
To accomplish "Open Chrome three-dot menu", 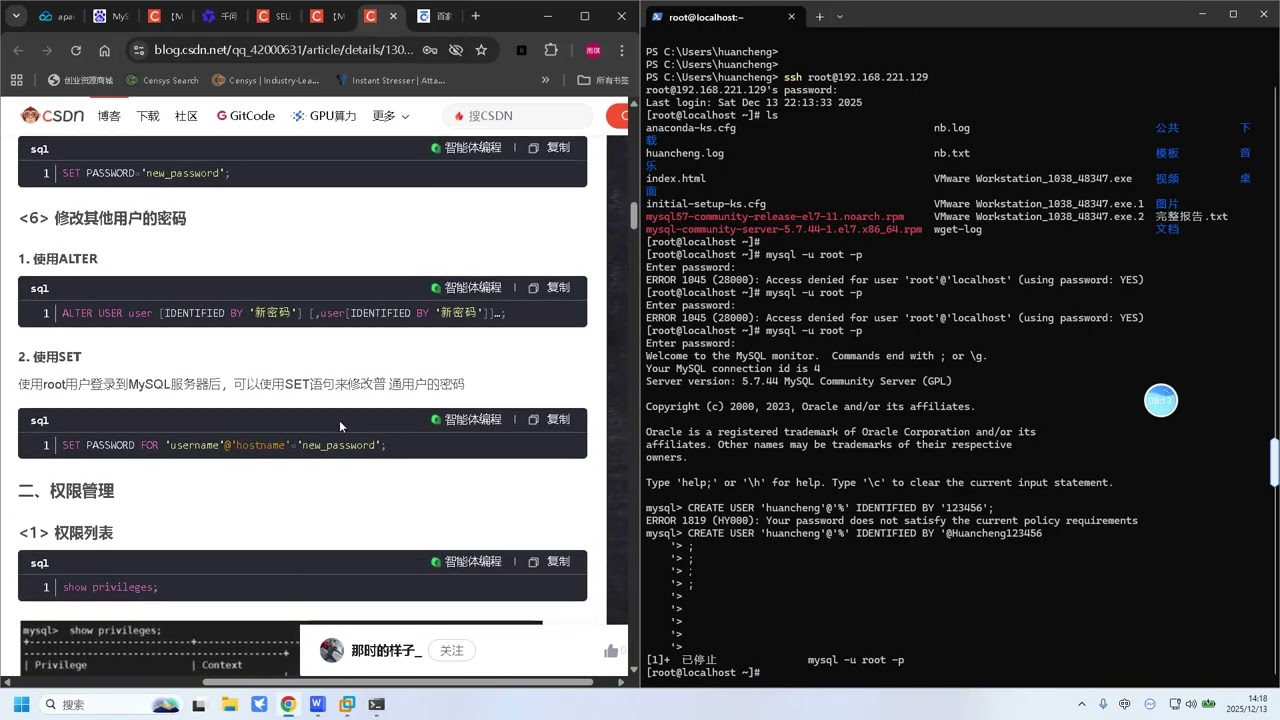I will click(x=622, y=50).
